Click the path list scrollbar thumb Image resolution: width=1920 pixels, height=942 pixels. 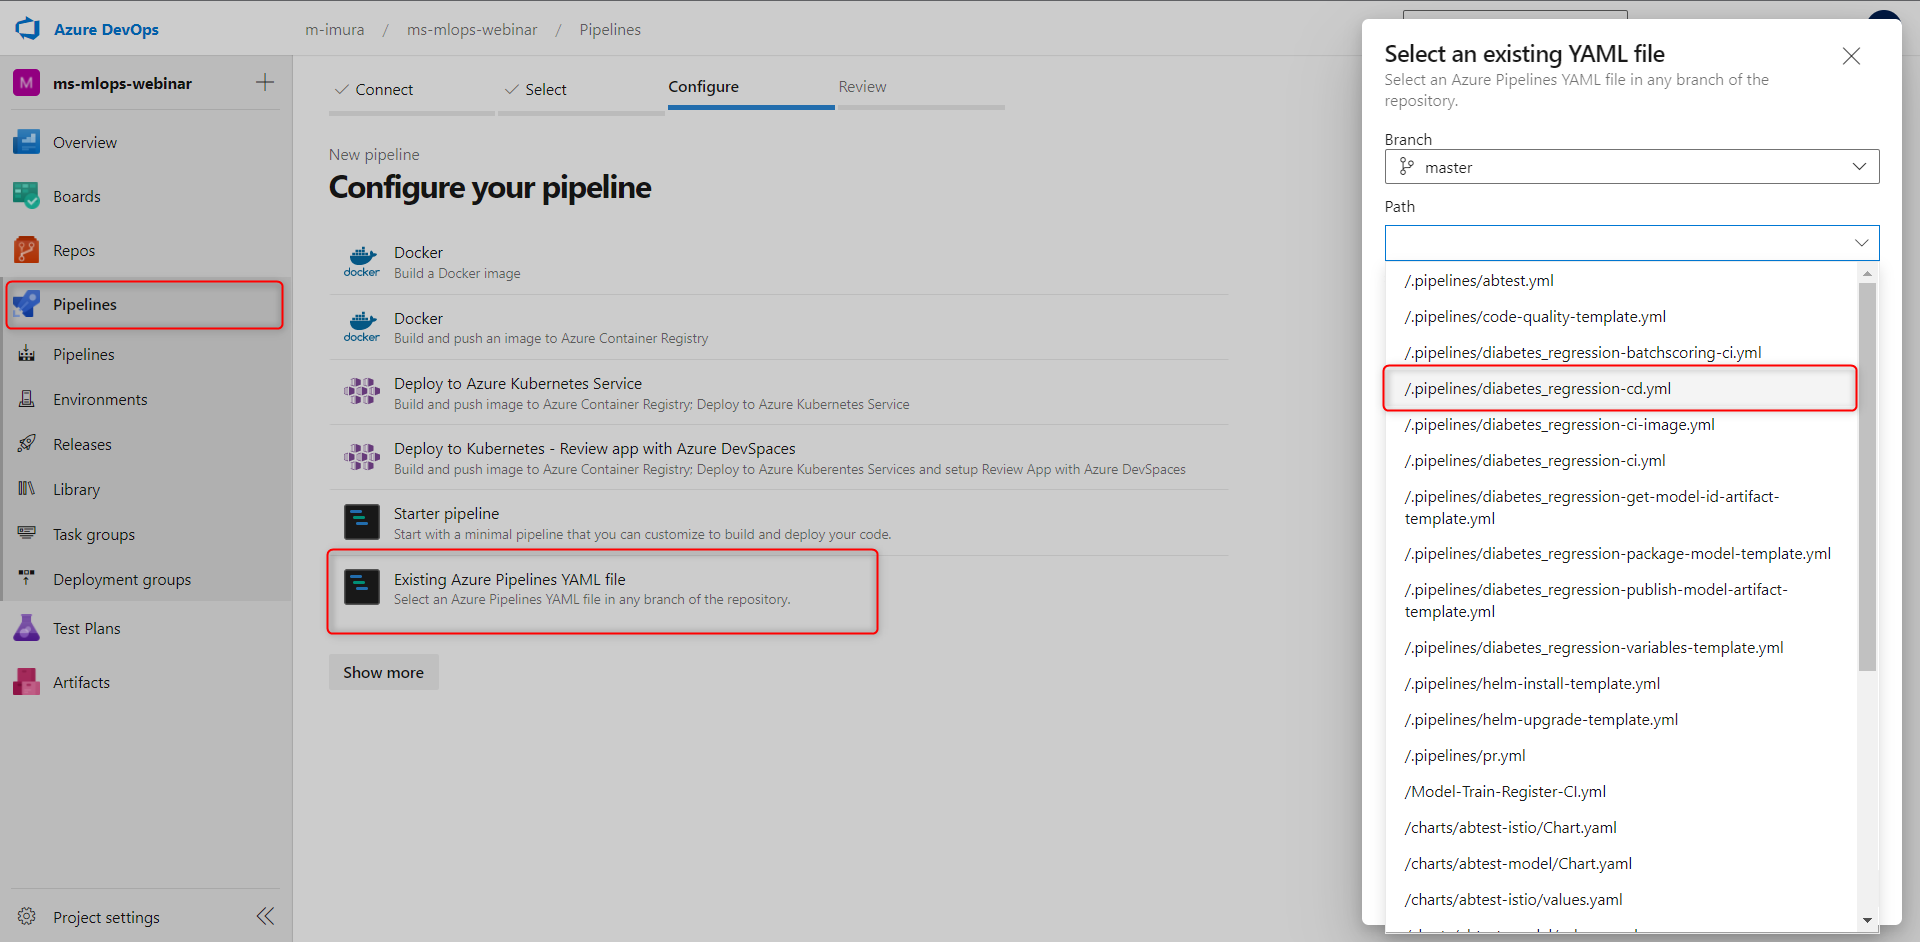[1867, 476]
